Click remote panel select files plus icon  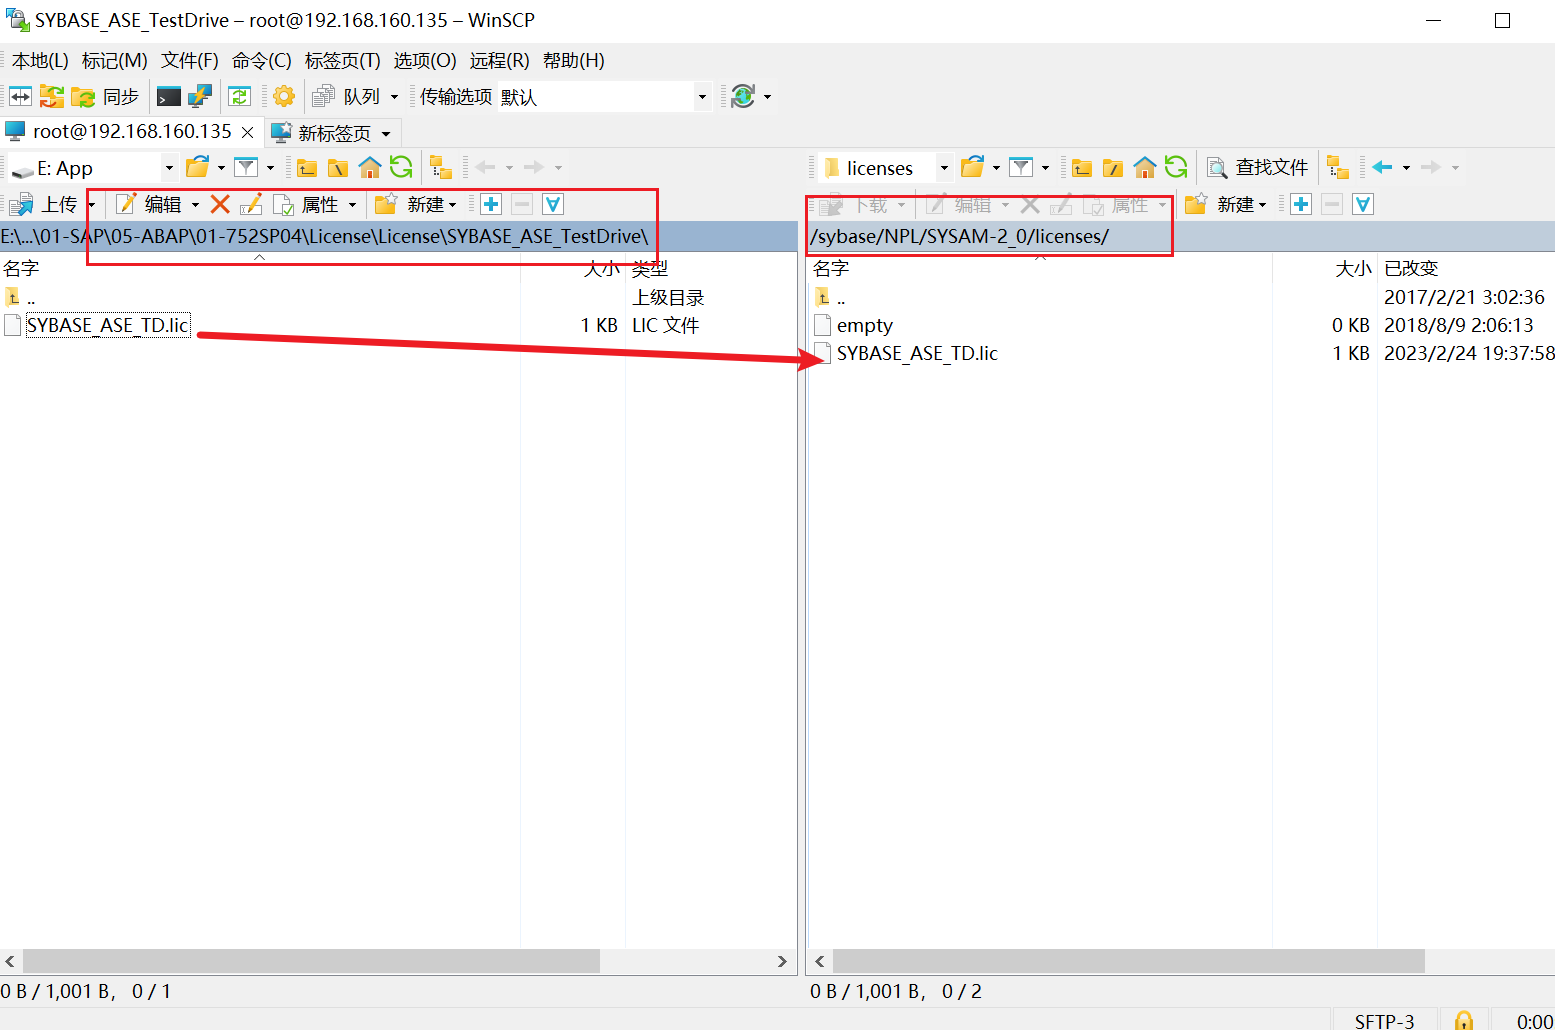pyautogui.click(x=1300, y=204)
